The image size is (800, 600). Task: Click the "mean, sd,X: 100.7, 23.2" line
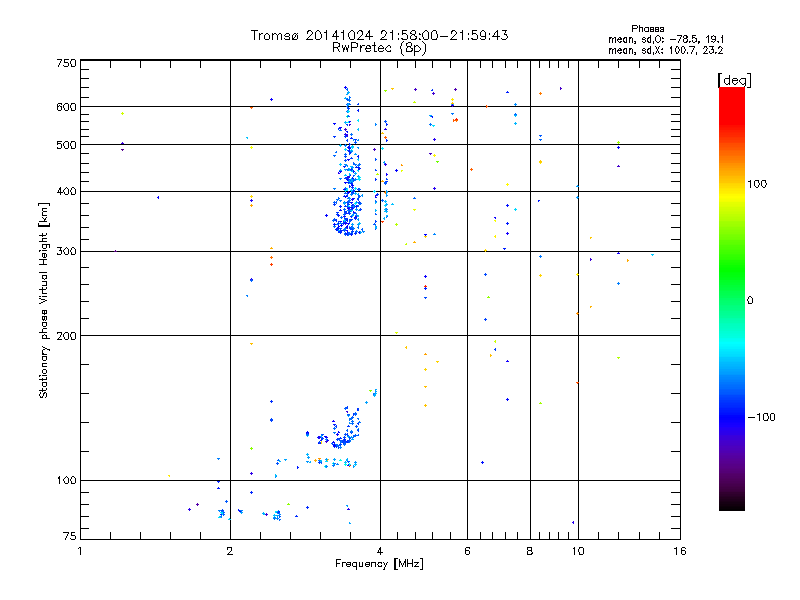[x=666, y=50]
